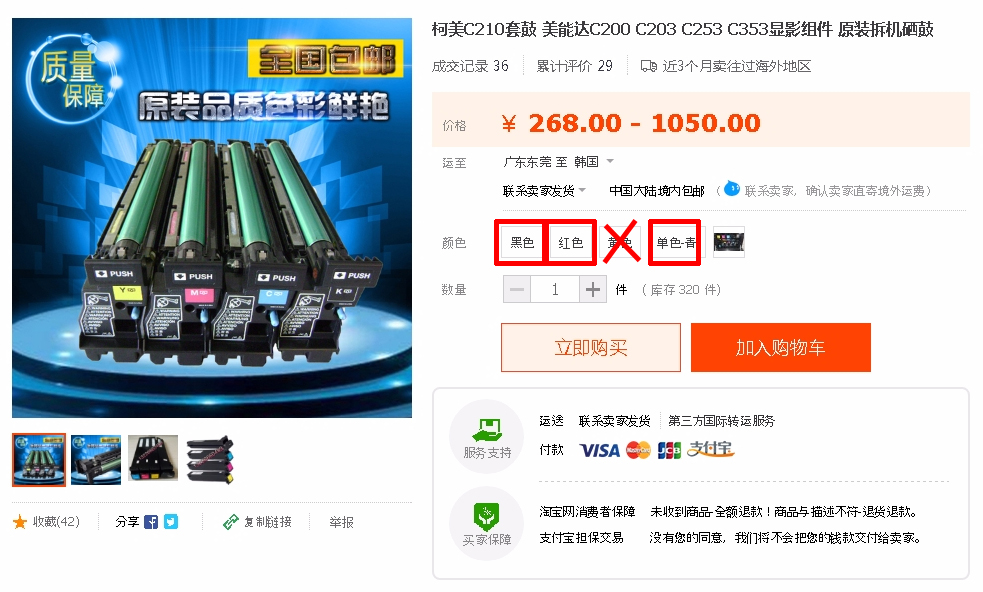Open the 成交记录 36 transaction records

(x=470, y=66)
